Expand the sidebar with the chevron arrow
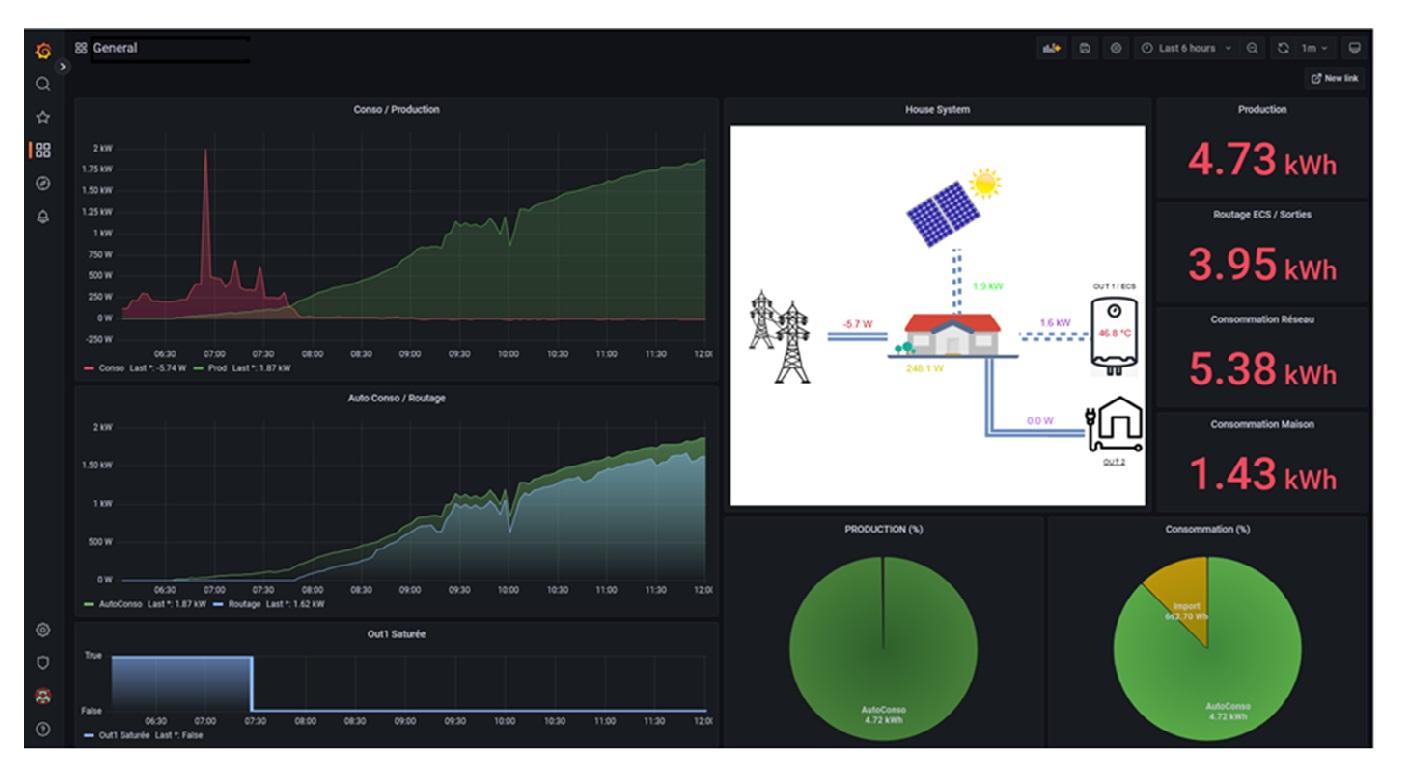Viewport: 1406px width, 772px height. [62, 67]
